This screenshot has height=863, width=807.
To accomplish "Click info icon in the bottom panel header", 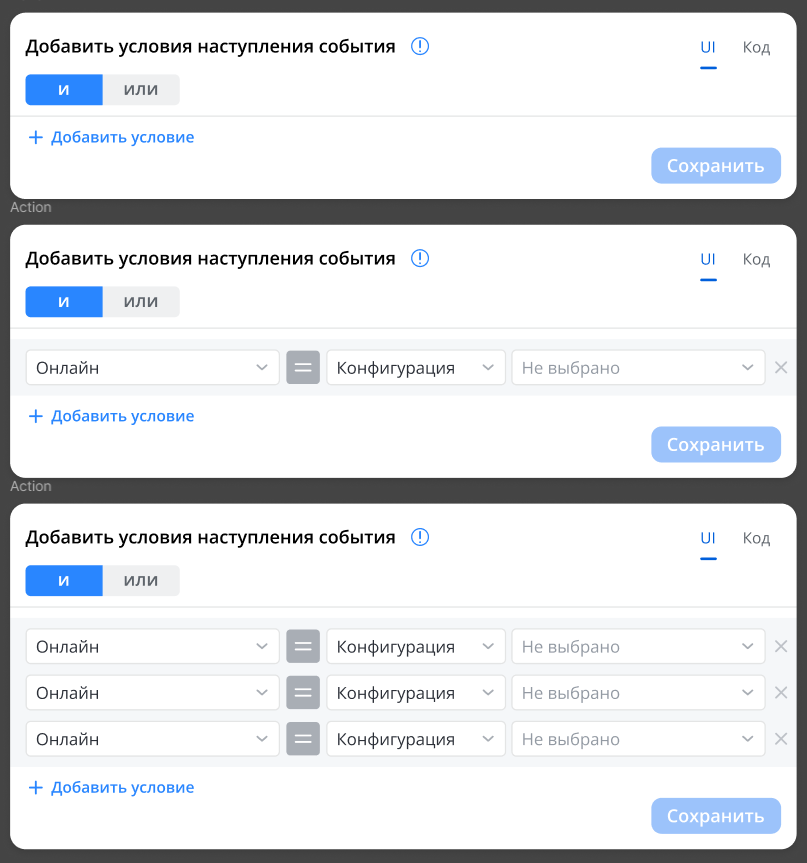I will tap(420, 537).
